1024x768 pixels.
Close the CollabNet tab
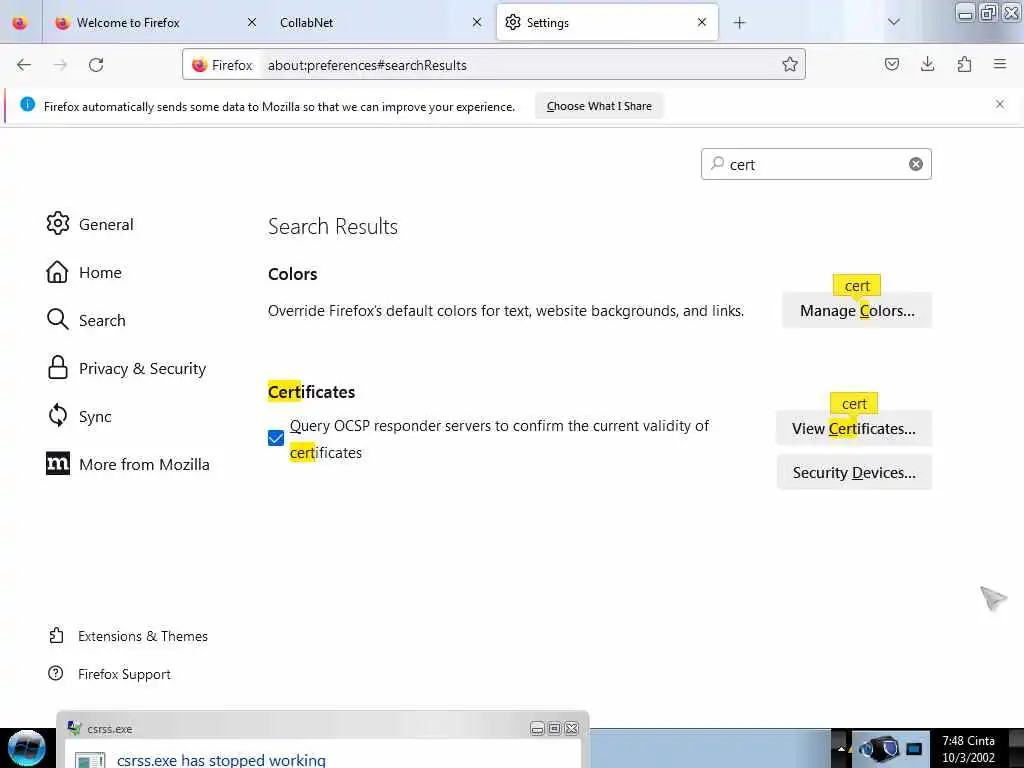(x=477, y=22)
